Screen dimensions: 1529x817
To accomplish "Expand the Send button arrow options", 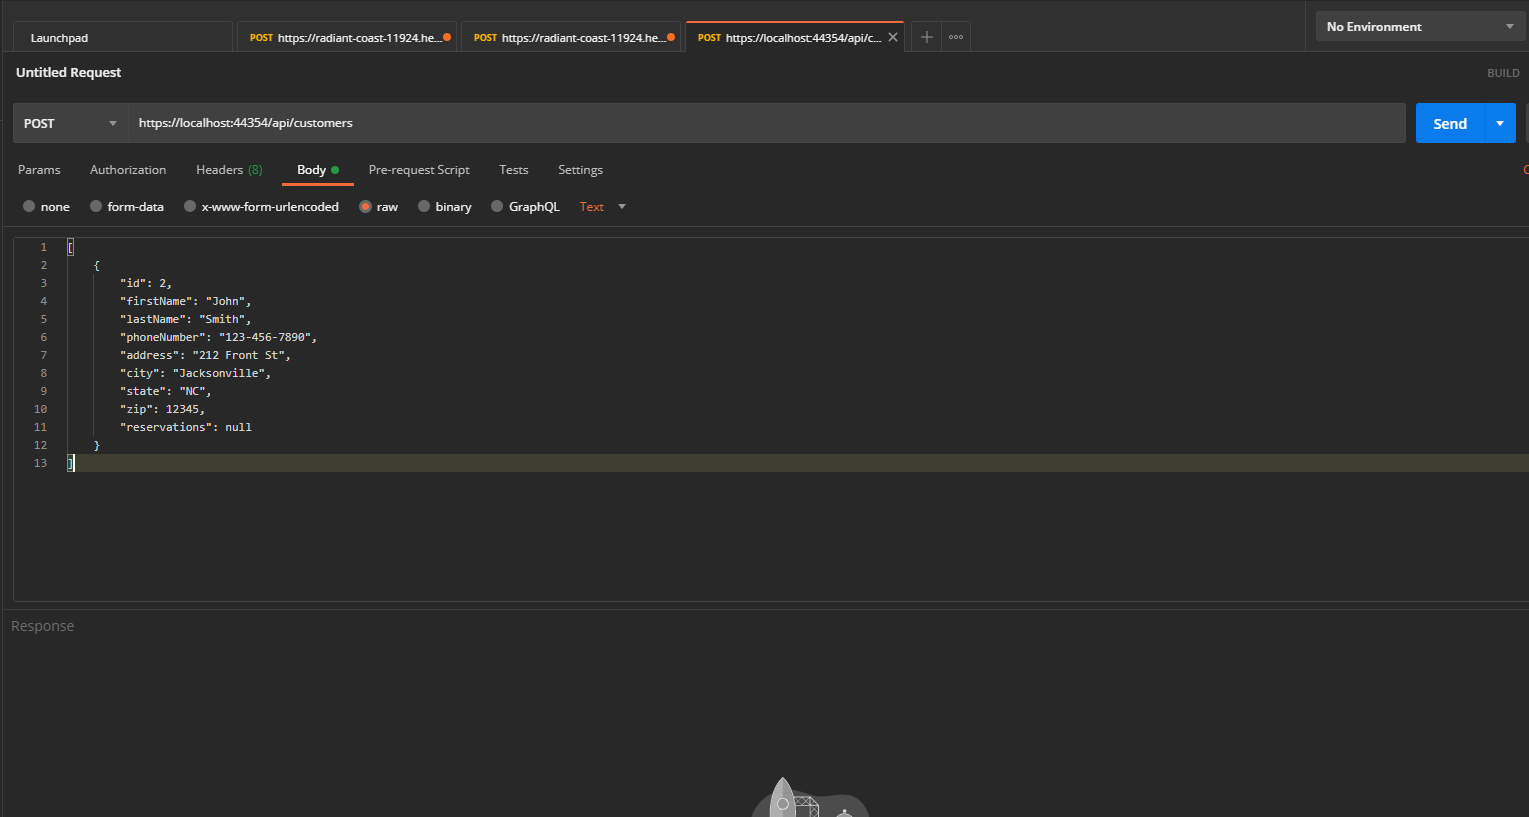I will [1500, 123].
